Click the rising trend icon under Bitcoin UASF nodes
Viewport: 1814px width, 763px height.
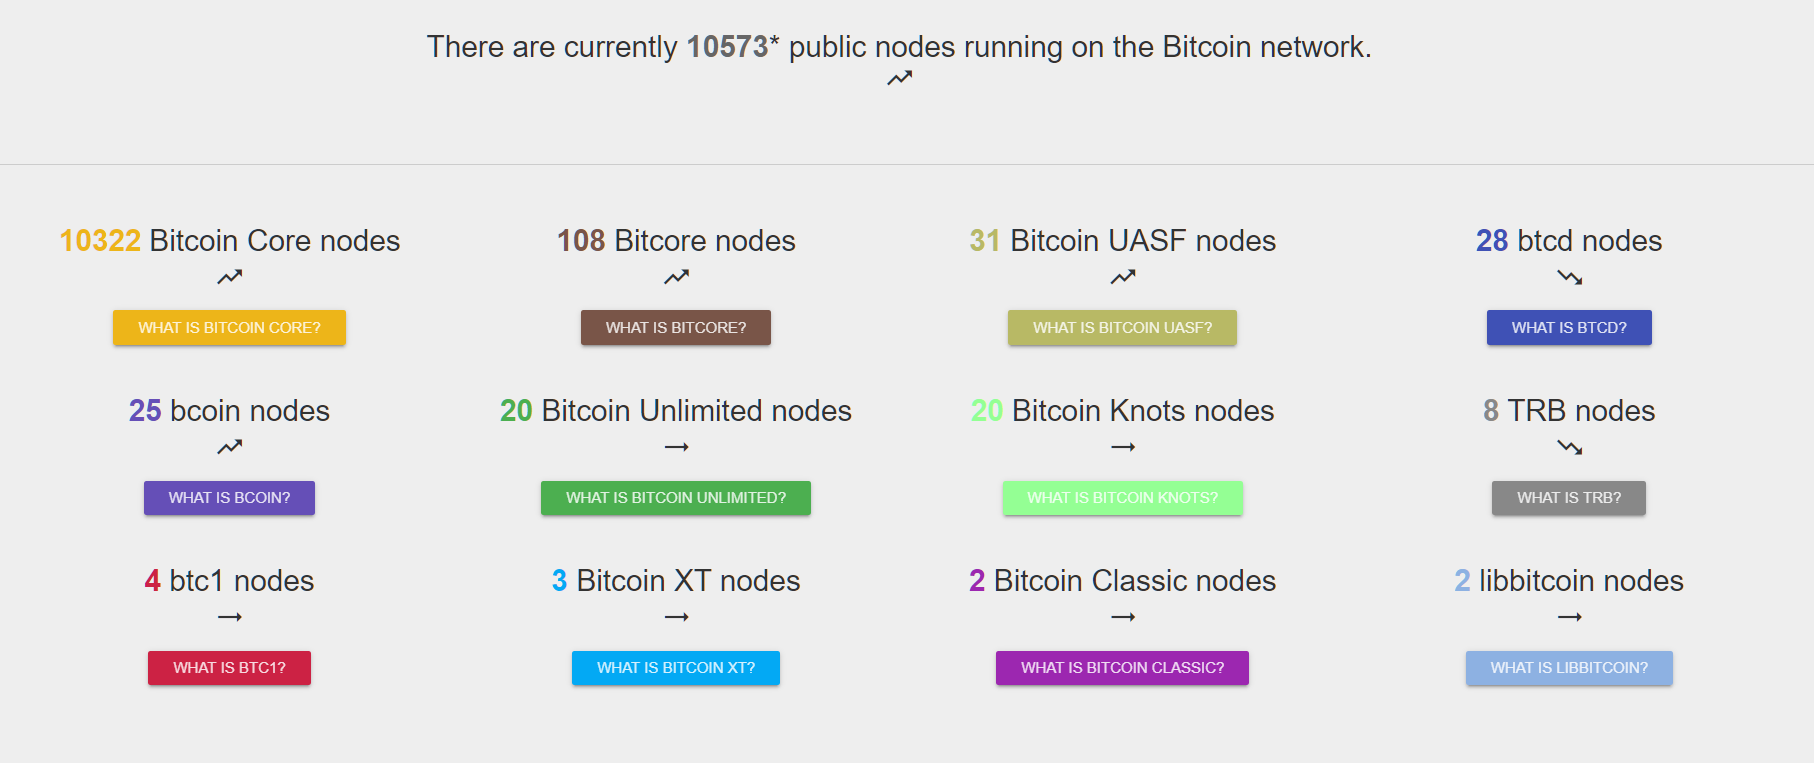pos(1122,277)
